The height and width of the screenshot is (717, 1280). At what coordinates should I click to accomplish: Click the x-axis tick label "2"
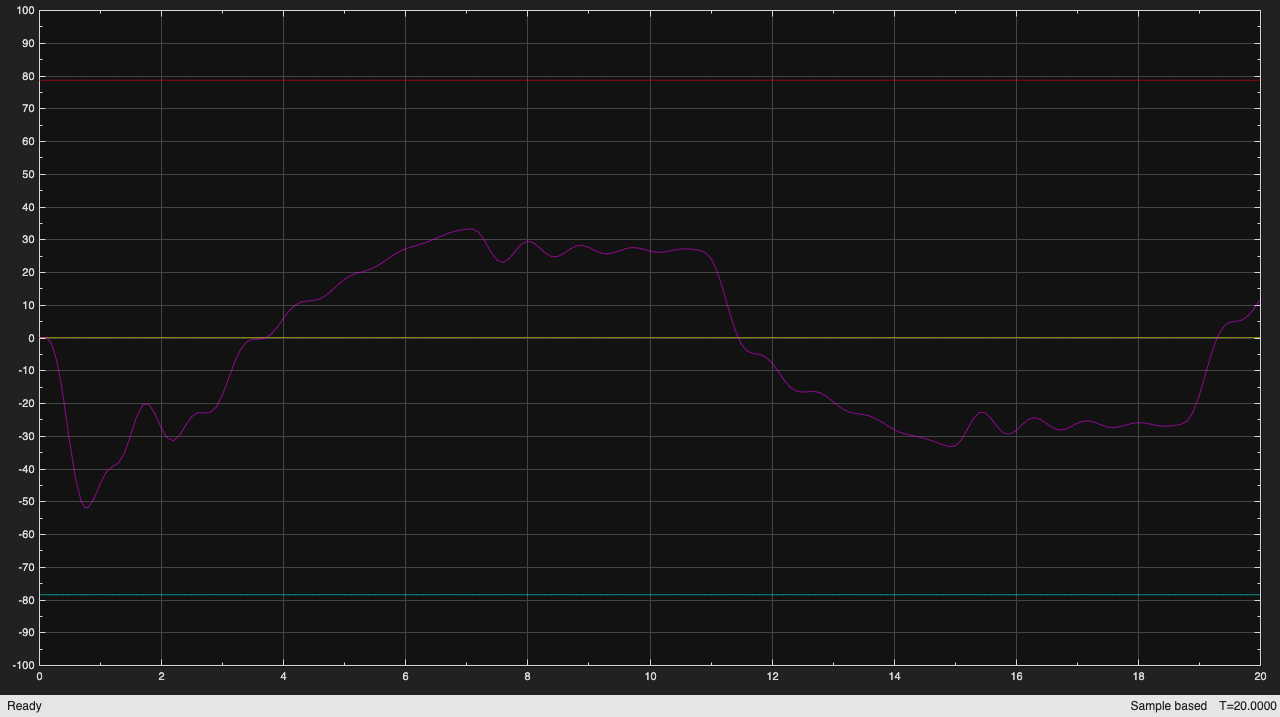pos(161,676)
